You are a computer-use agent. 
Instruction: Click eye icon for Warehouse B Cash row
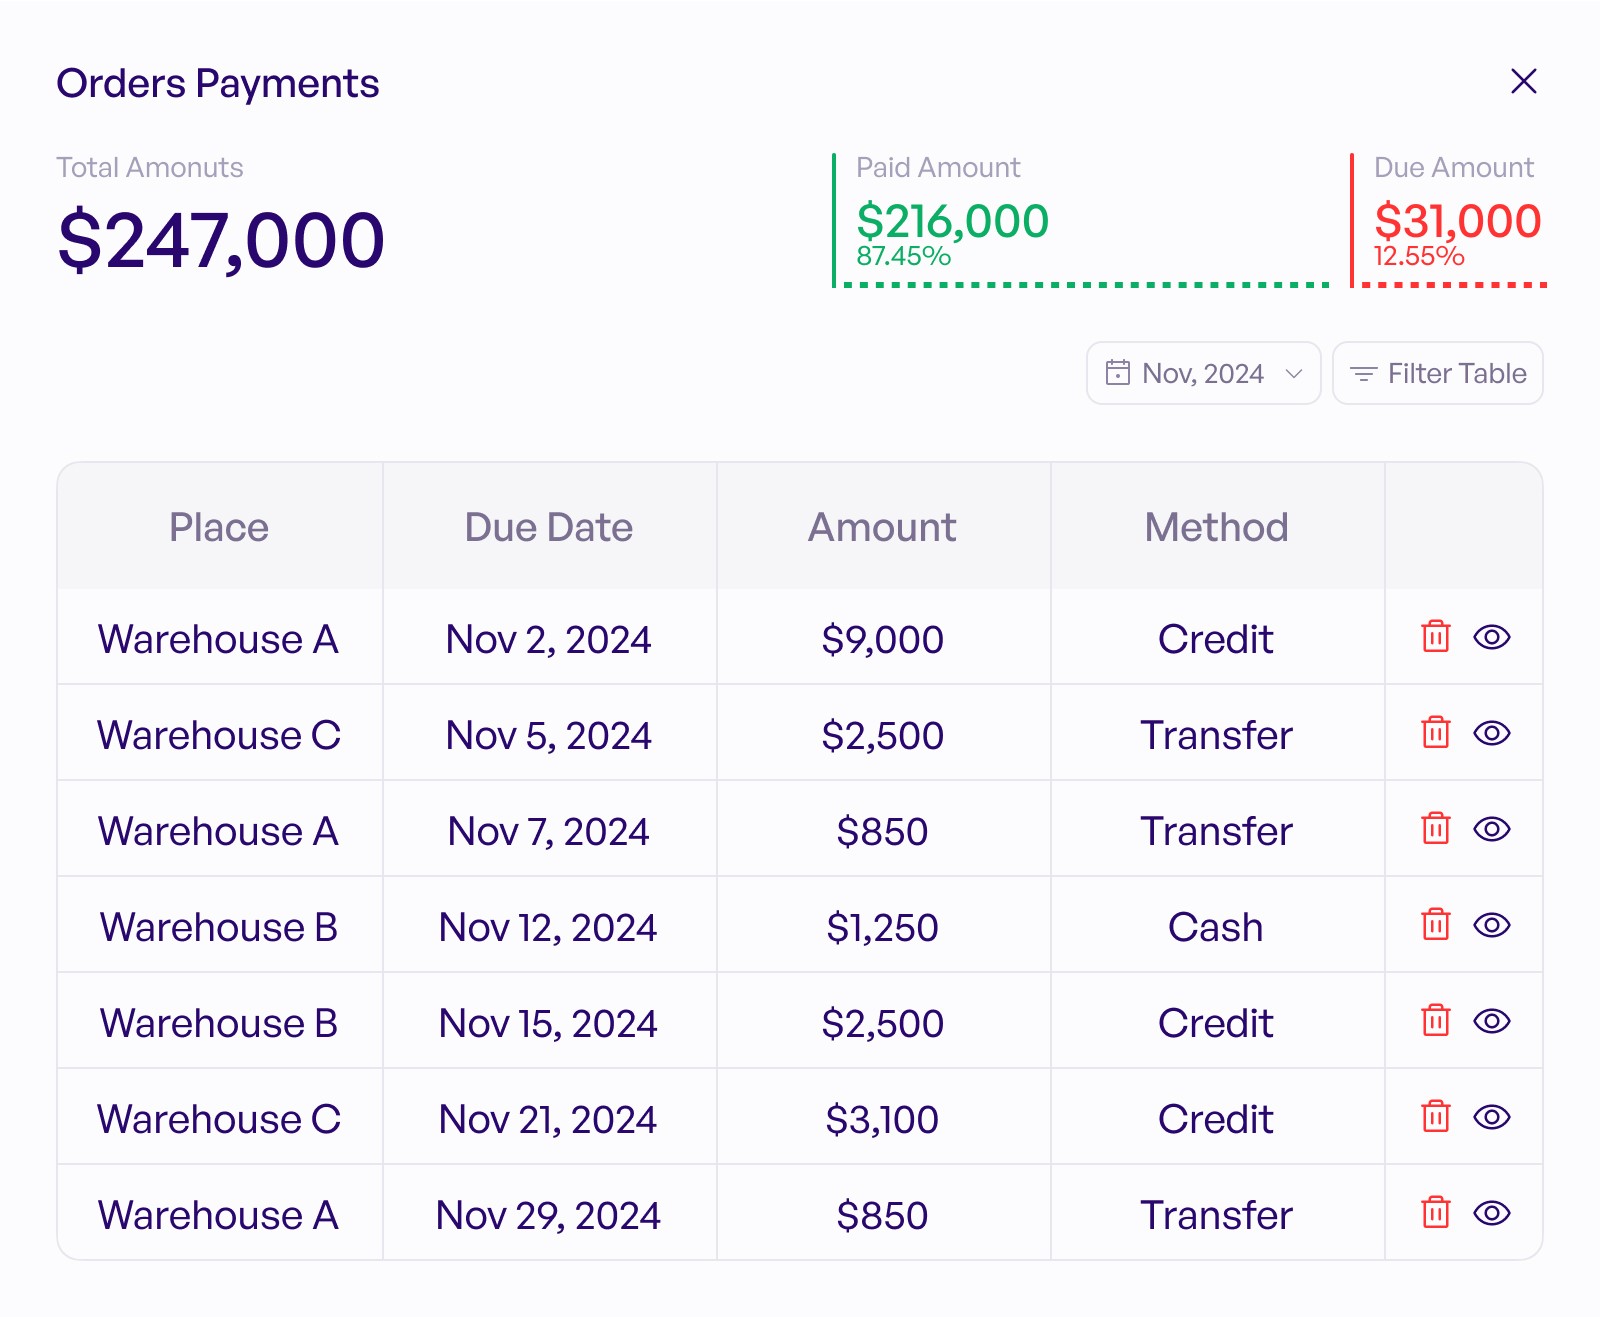1492,925
